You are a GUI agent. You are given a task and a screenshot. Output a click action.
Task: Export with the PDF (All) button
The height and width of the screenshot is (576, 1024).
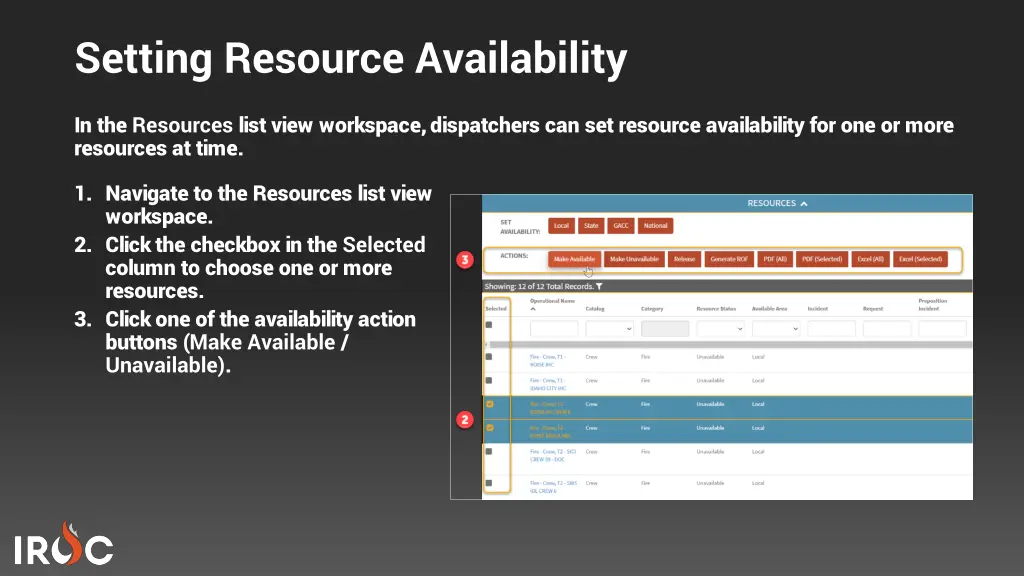coord(775,259)
